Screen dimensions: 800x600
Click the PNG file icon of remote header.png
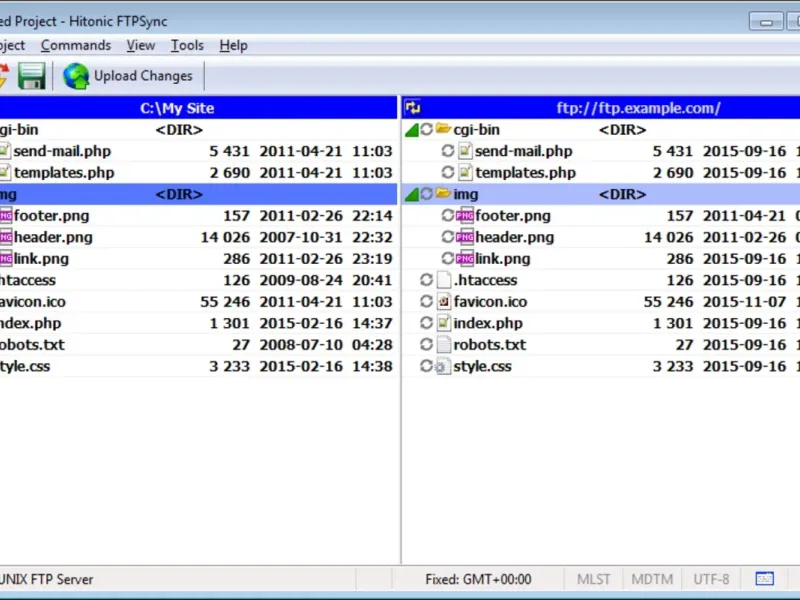tap(465, 237)
